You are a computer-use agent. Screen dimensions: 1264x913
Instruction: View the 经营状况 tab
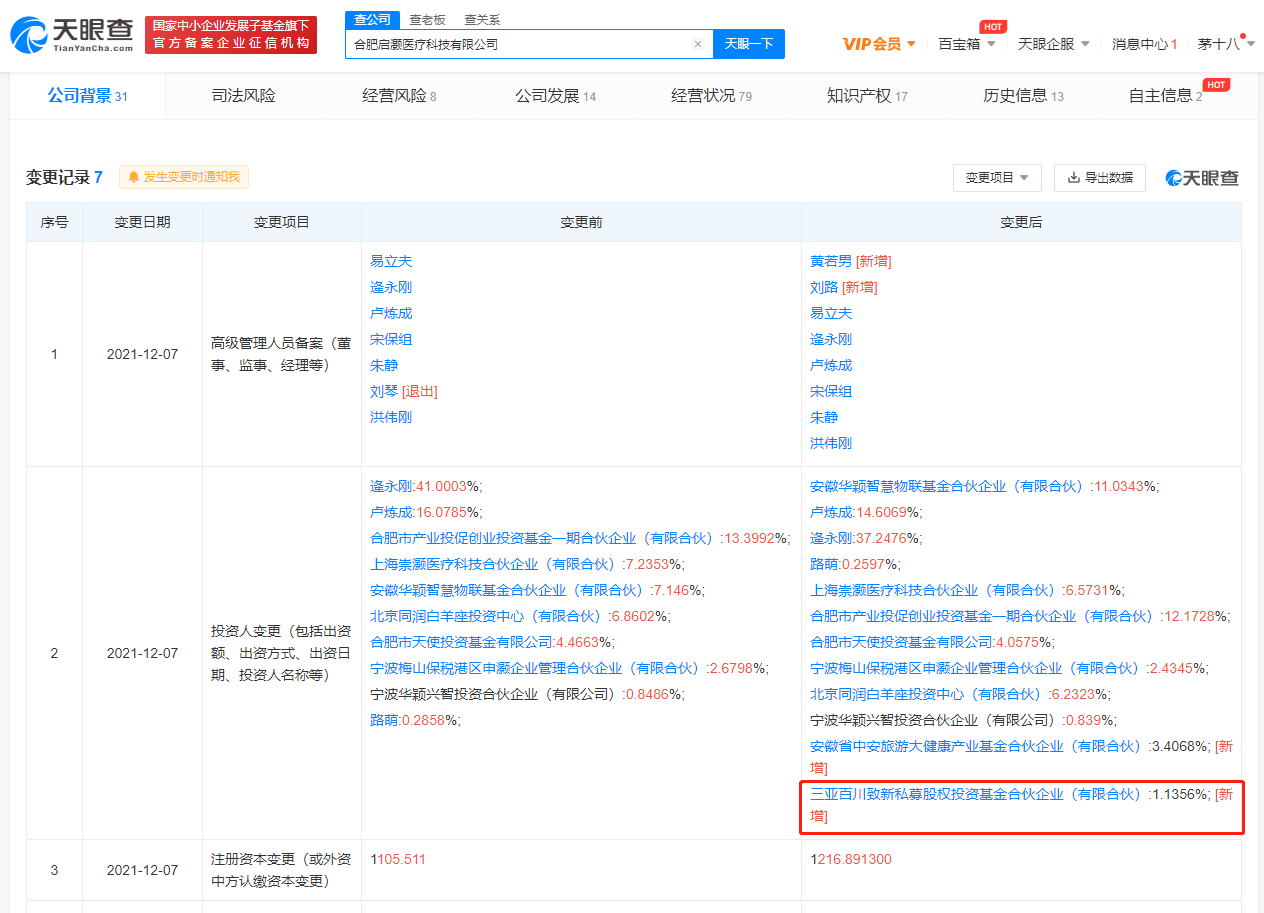click(x=711, y=96)
